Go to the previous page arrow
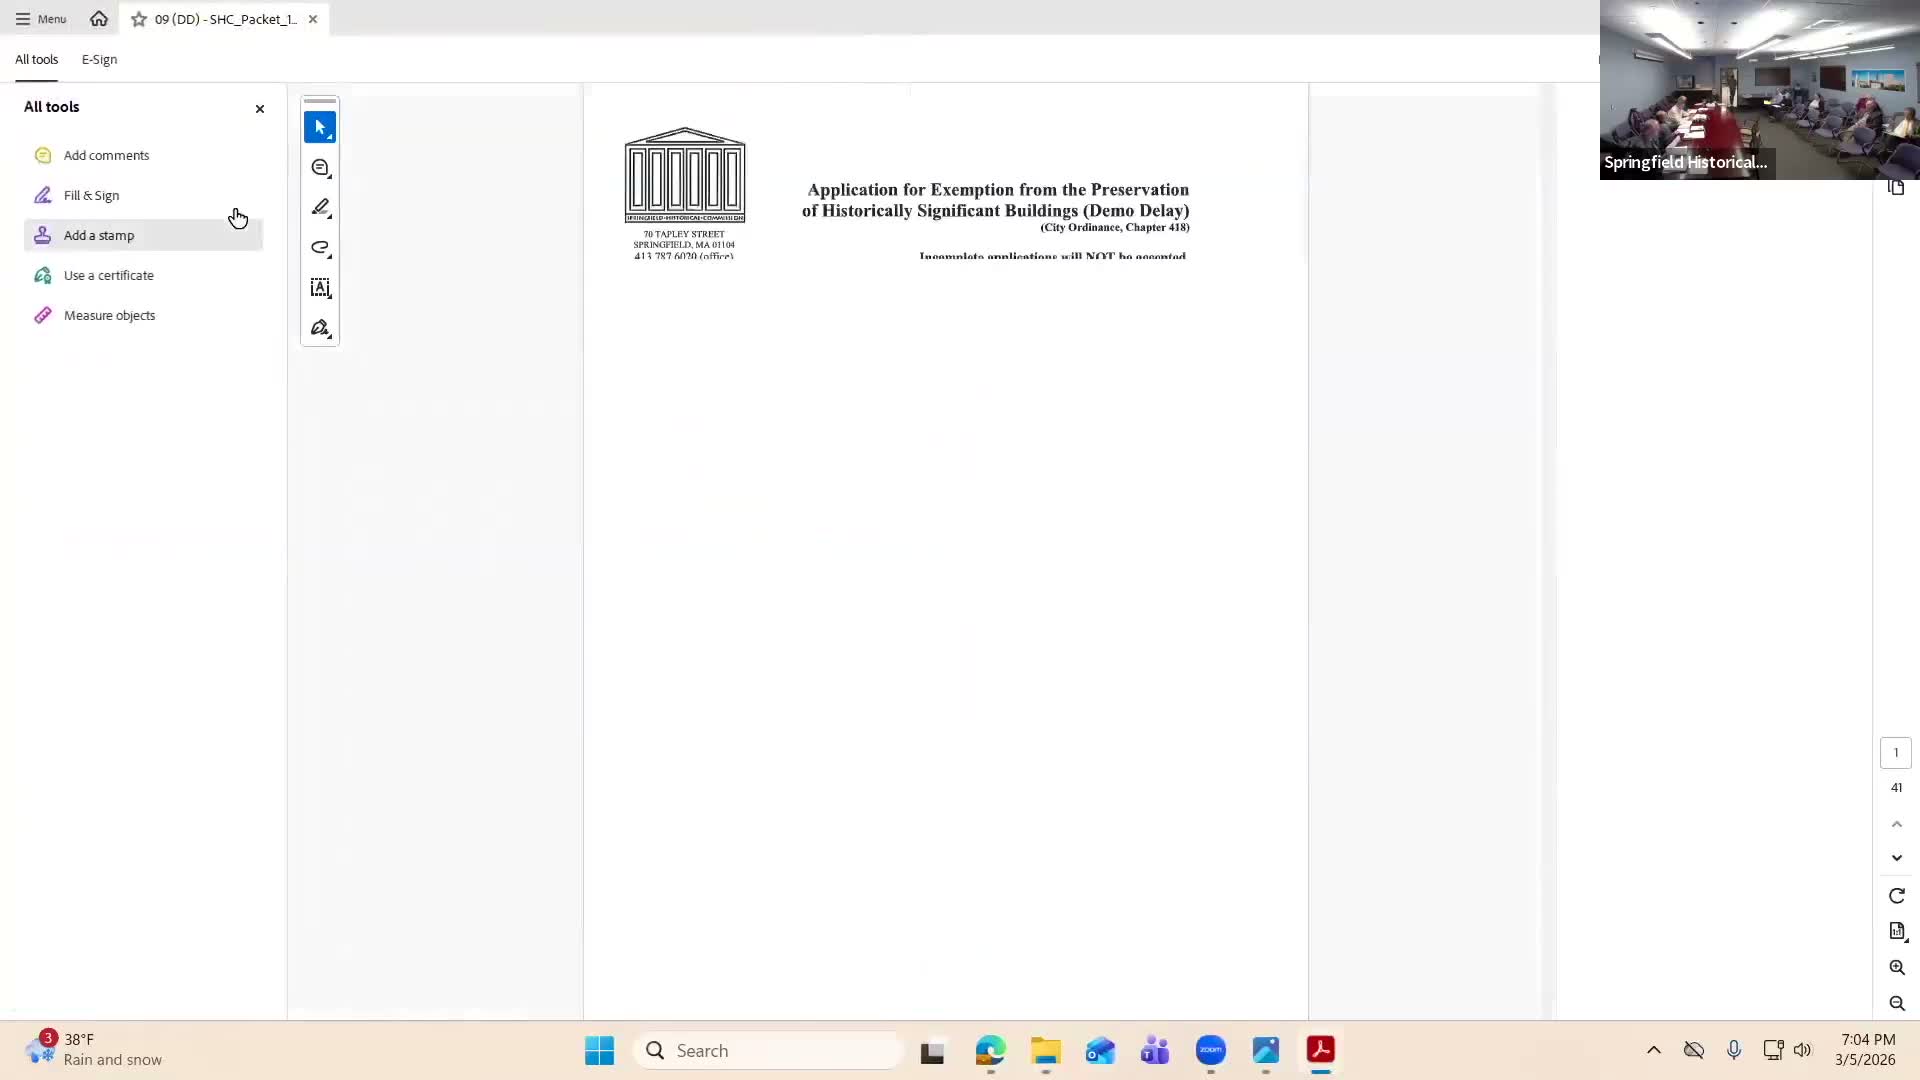Image resolution: width=1920 pixels, height=1080 pixels. (1896, 824)
